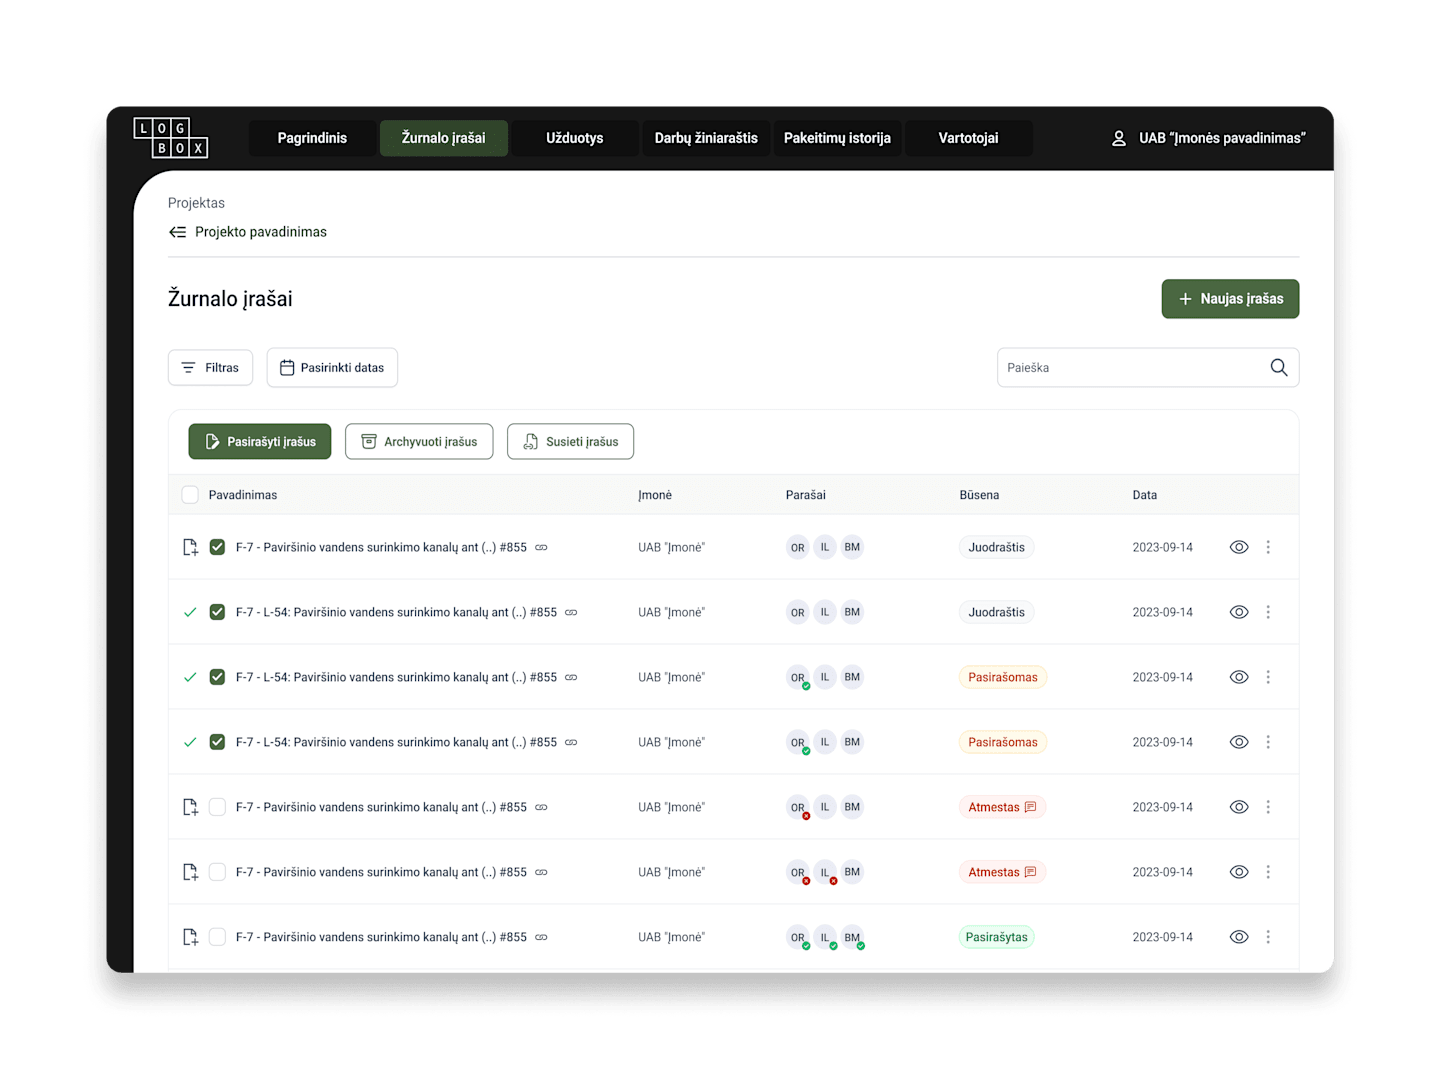Click the back arrow beside Projekto pavadinimas

point(177,232)
